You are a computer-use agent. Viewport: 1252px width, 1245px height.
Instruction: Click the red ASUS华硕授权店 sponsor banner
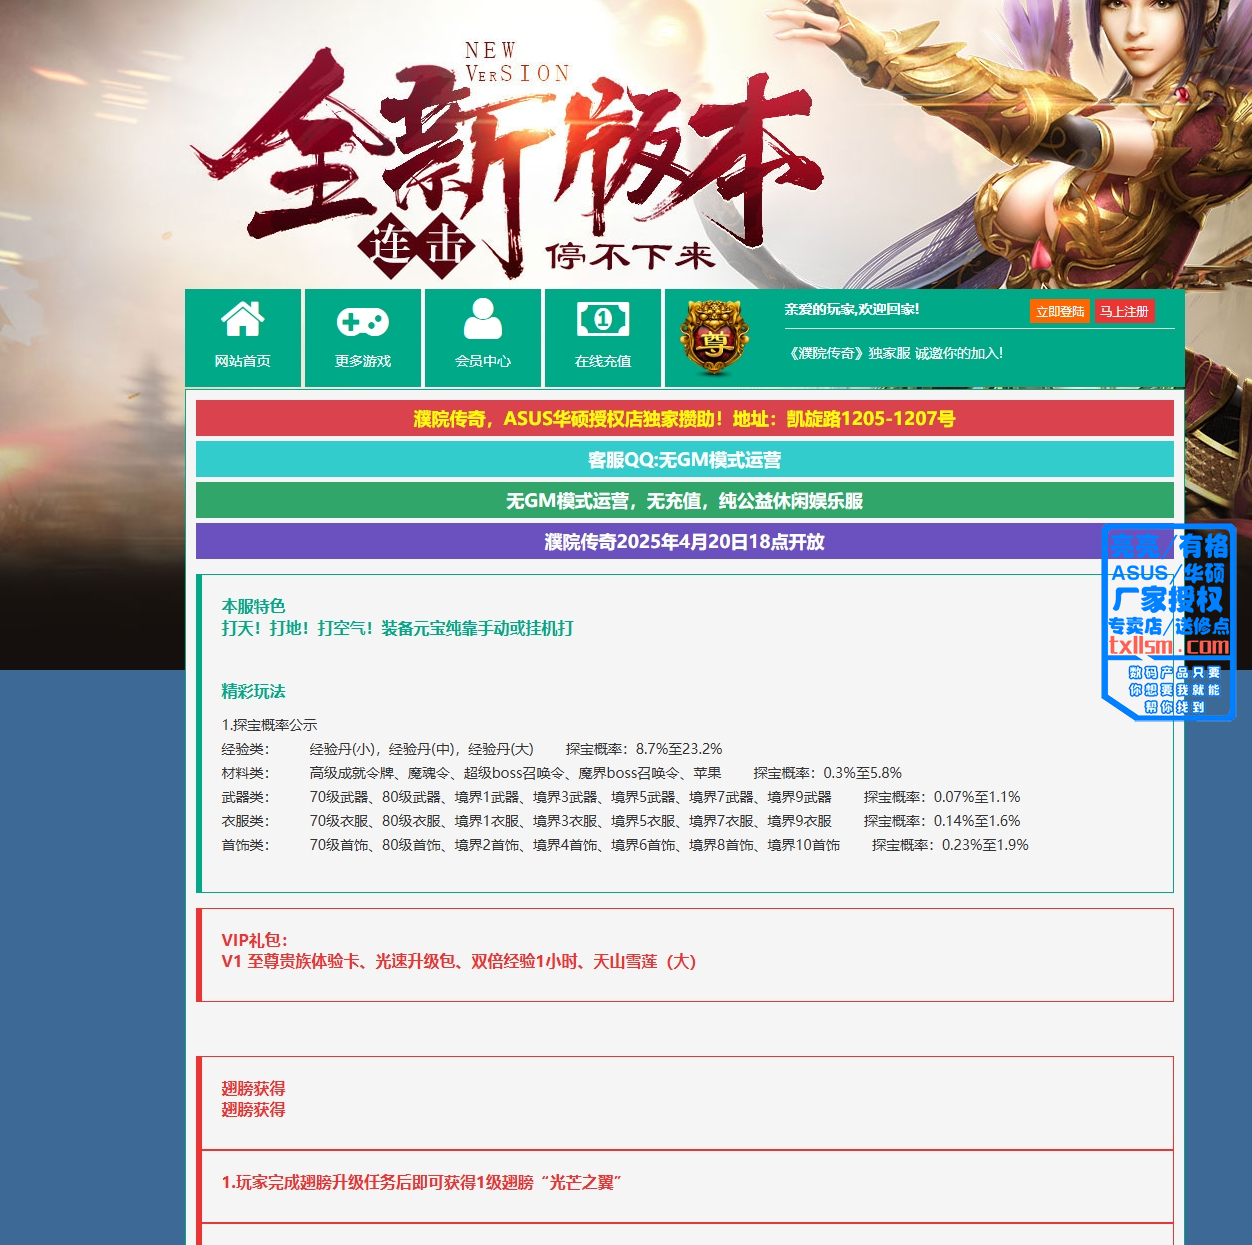[685, 418]
